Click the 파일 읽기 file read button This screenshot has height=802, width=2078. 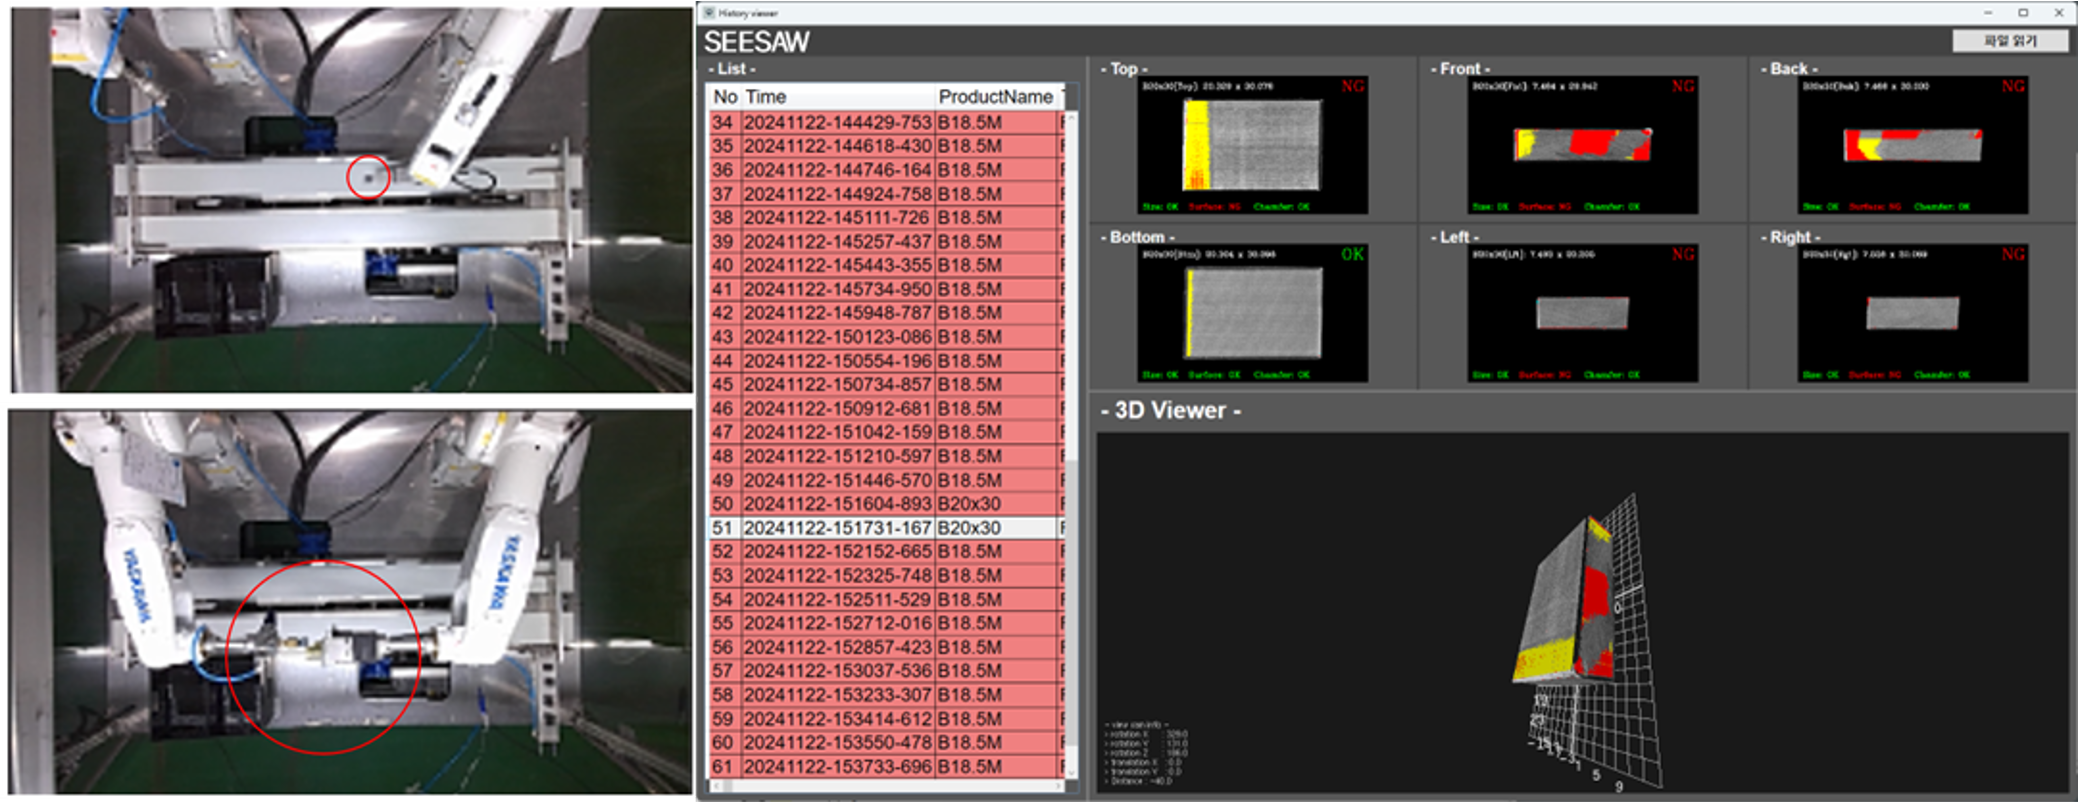click(2010, 40)
